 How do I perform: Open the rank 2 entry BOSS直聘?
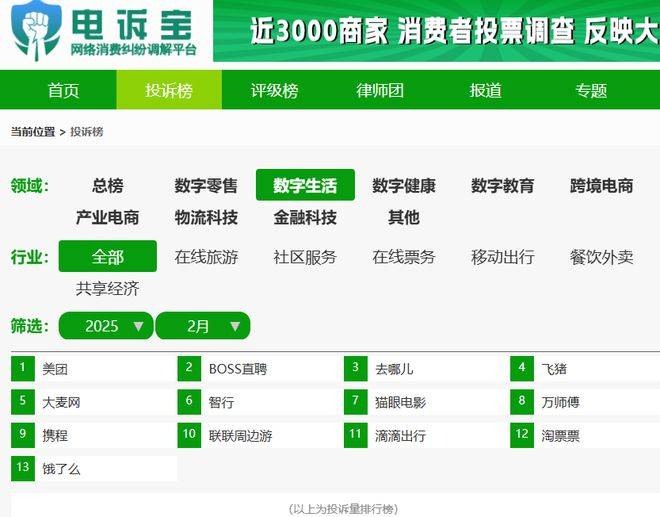(260, 369)
